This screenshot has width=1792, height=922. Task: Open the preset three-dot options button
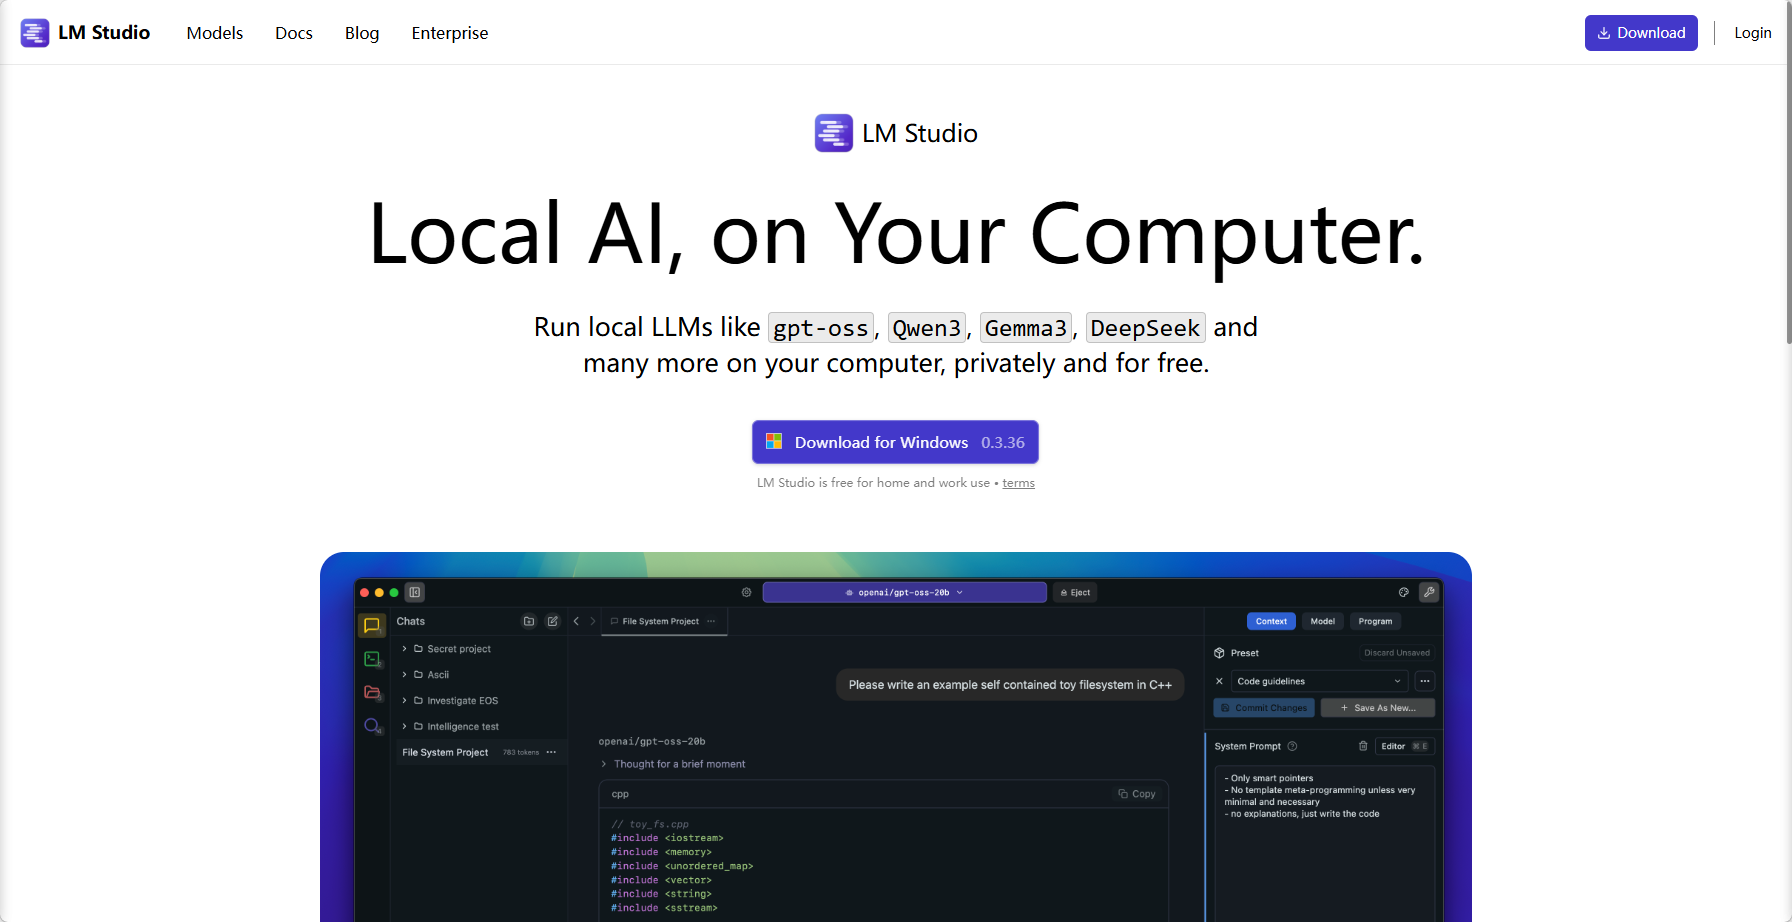point(1425,681)
